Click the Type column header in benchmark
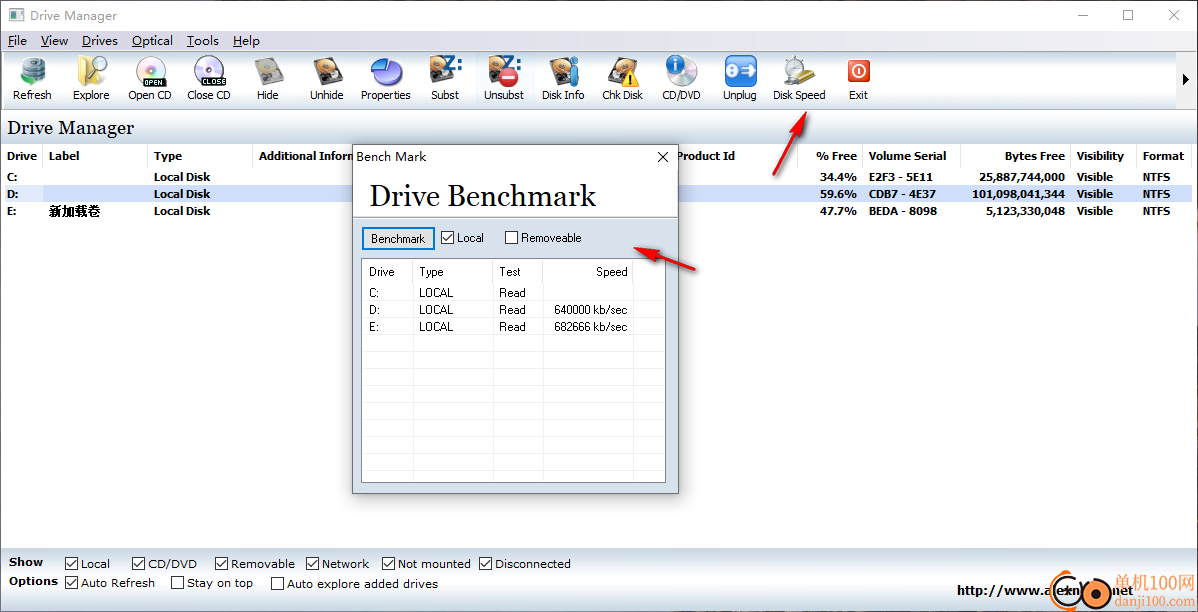The height and width of the screenshot is (612, 1198). click(x=453, y=271)
